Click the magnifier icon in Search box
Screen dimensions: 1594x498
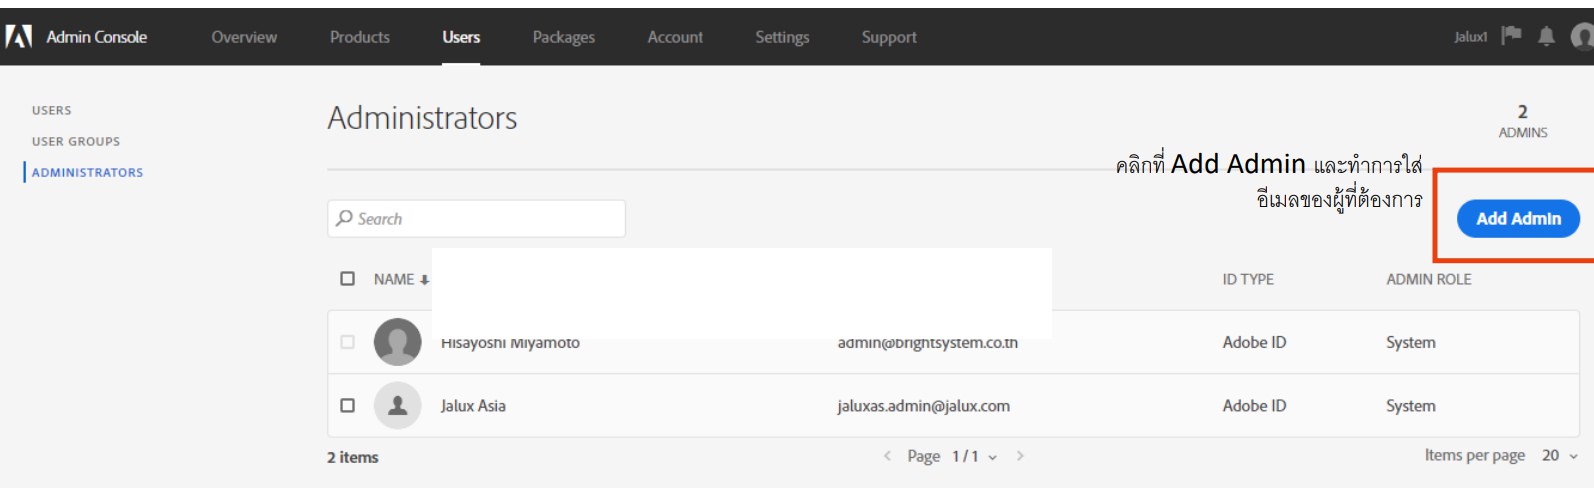(344, 218)
